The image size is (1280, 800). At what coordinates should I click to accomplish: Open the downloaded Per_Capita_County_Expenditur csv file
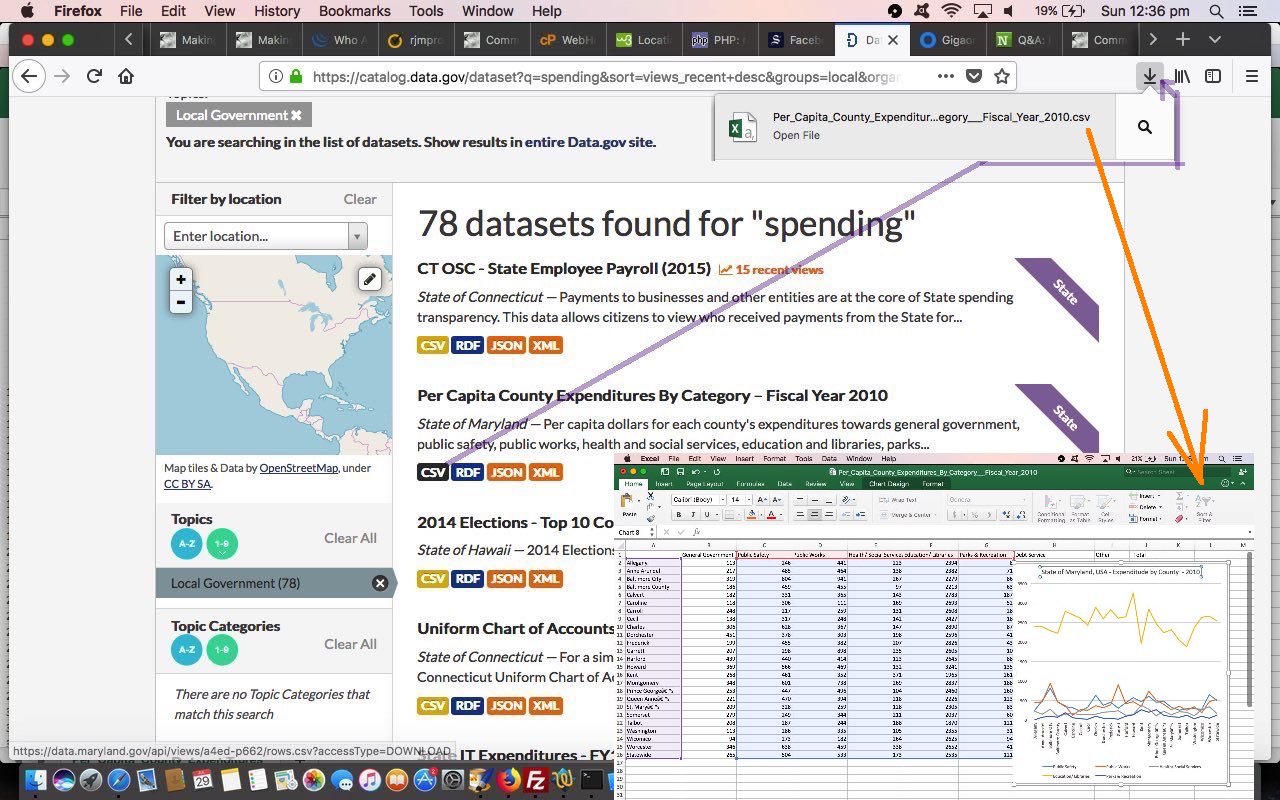click(x=914, y=126)
